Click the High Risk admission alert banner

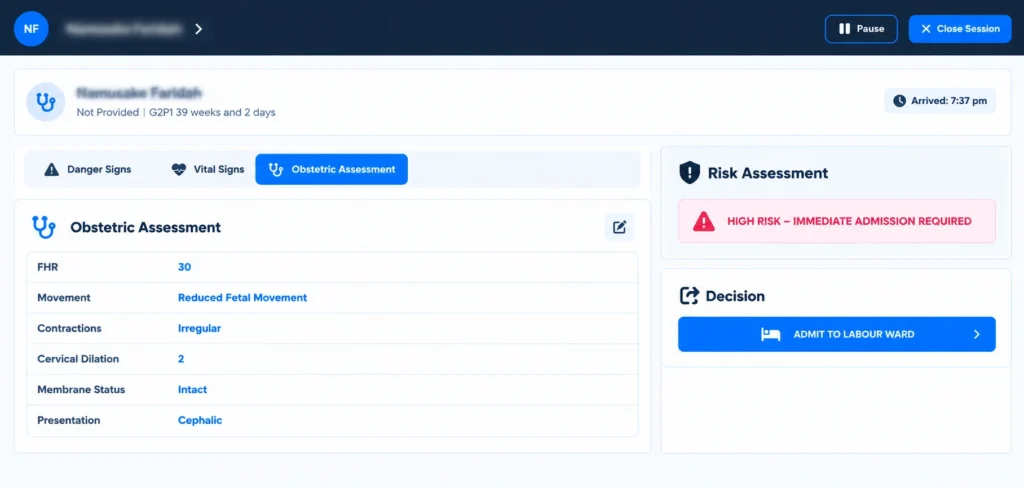(837, 221)
